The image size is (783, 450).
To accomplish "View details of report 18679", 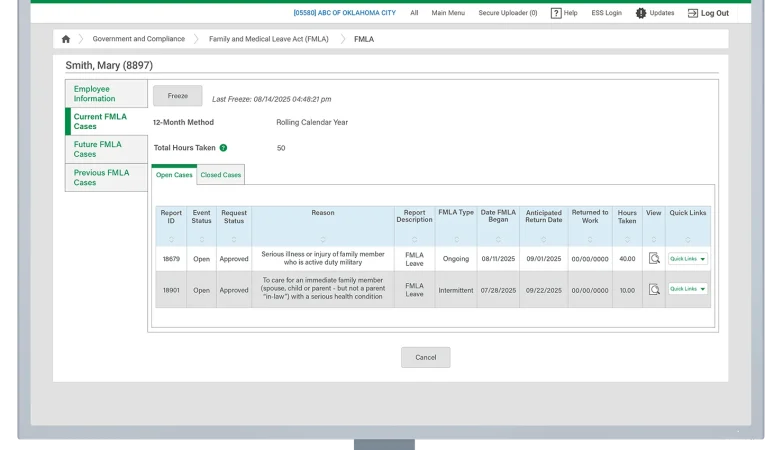I will click(654, 258).
